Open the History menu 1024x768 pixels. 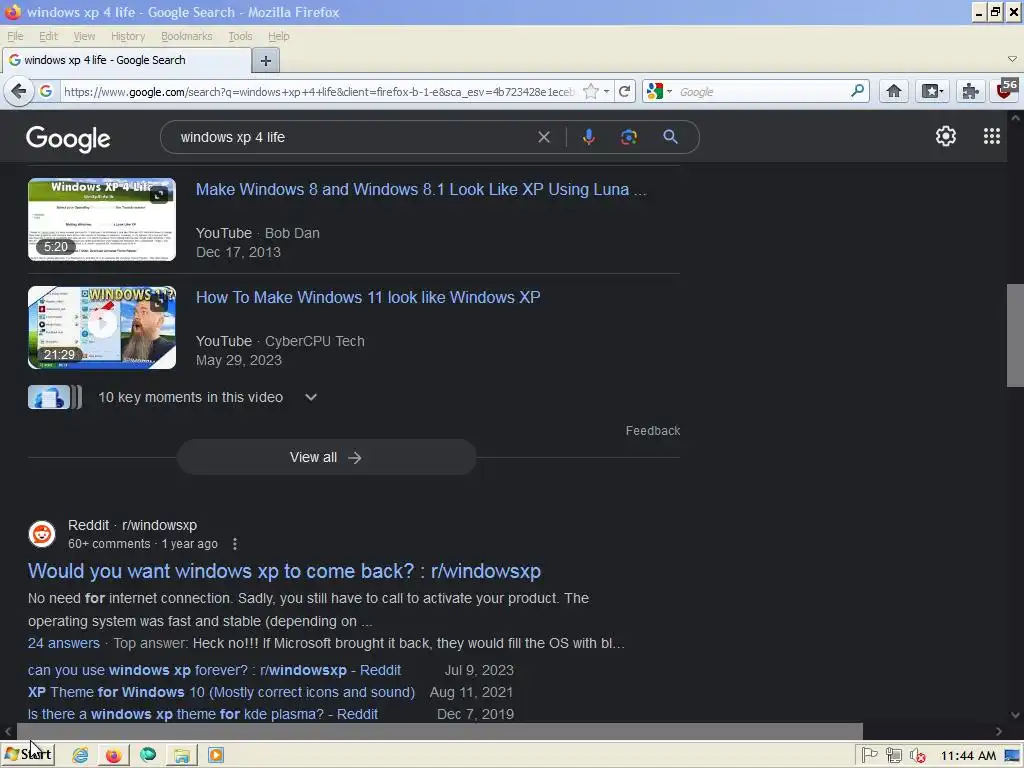127,36
